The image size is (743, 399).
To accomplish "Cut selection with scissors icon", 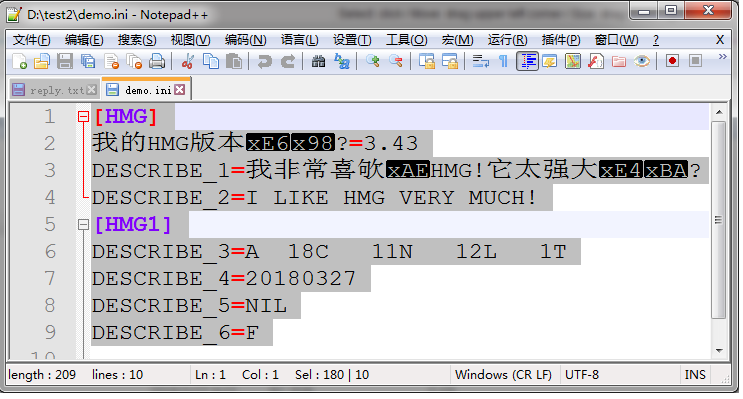I will tap(188, 61).
